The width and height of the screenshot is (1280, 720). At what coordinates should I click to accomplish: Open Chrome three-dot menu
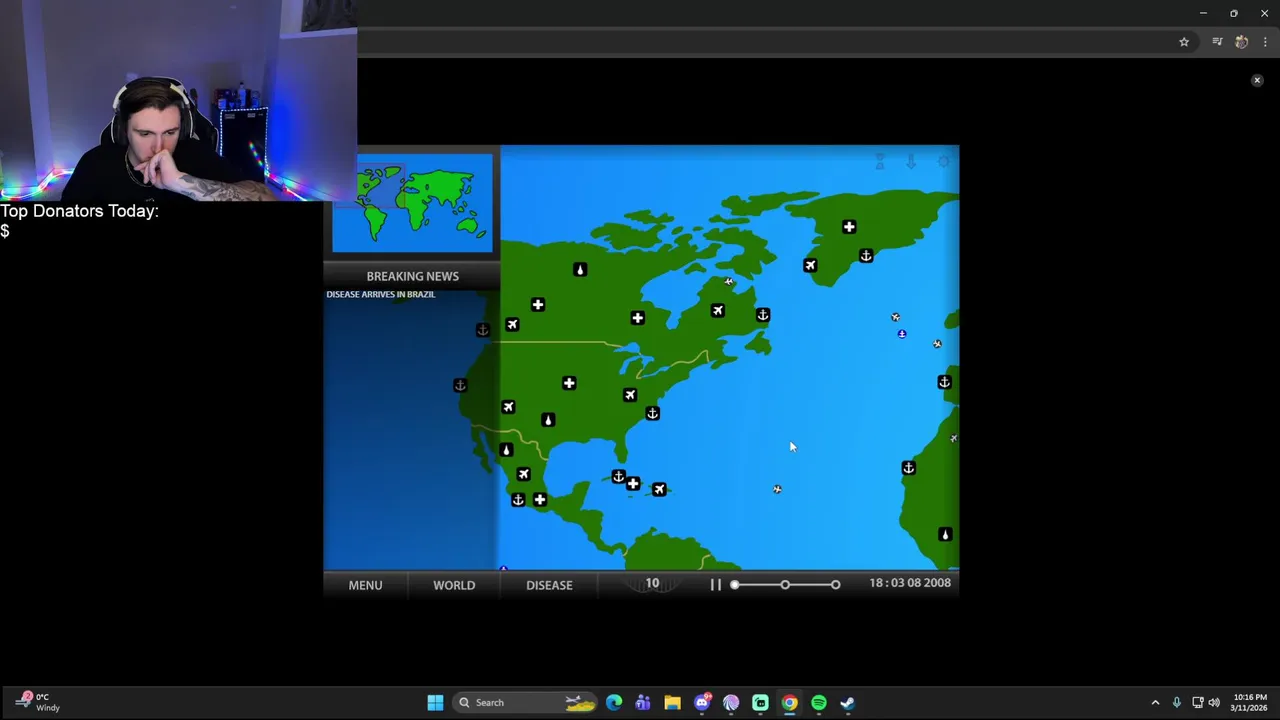pos(1265,42)
